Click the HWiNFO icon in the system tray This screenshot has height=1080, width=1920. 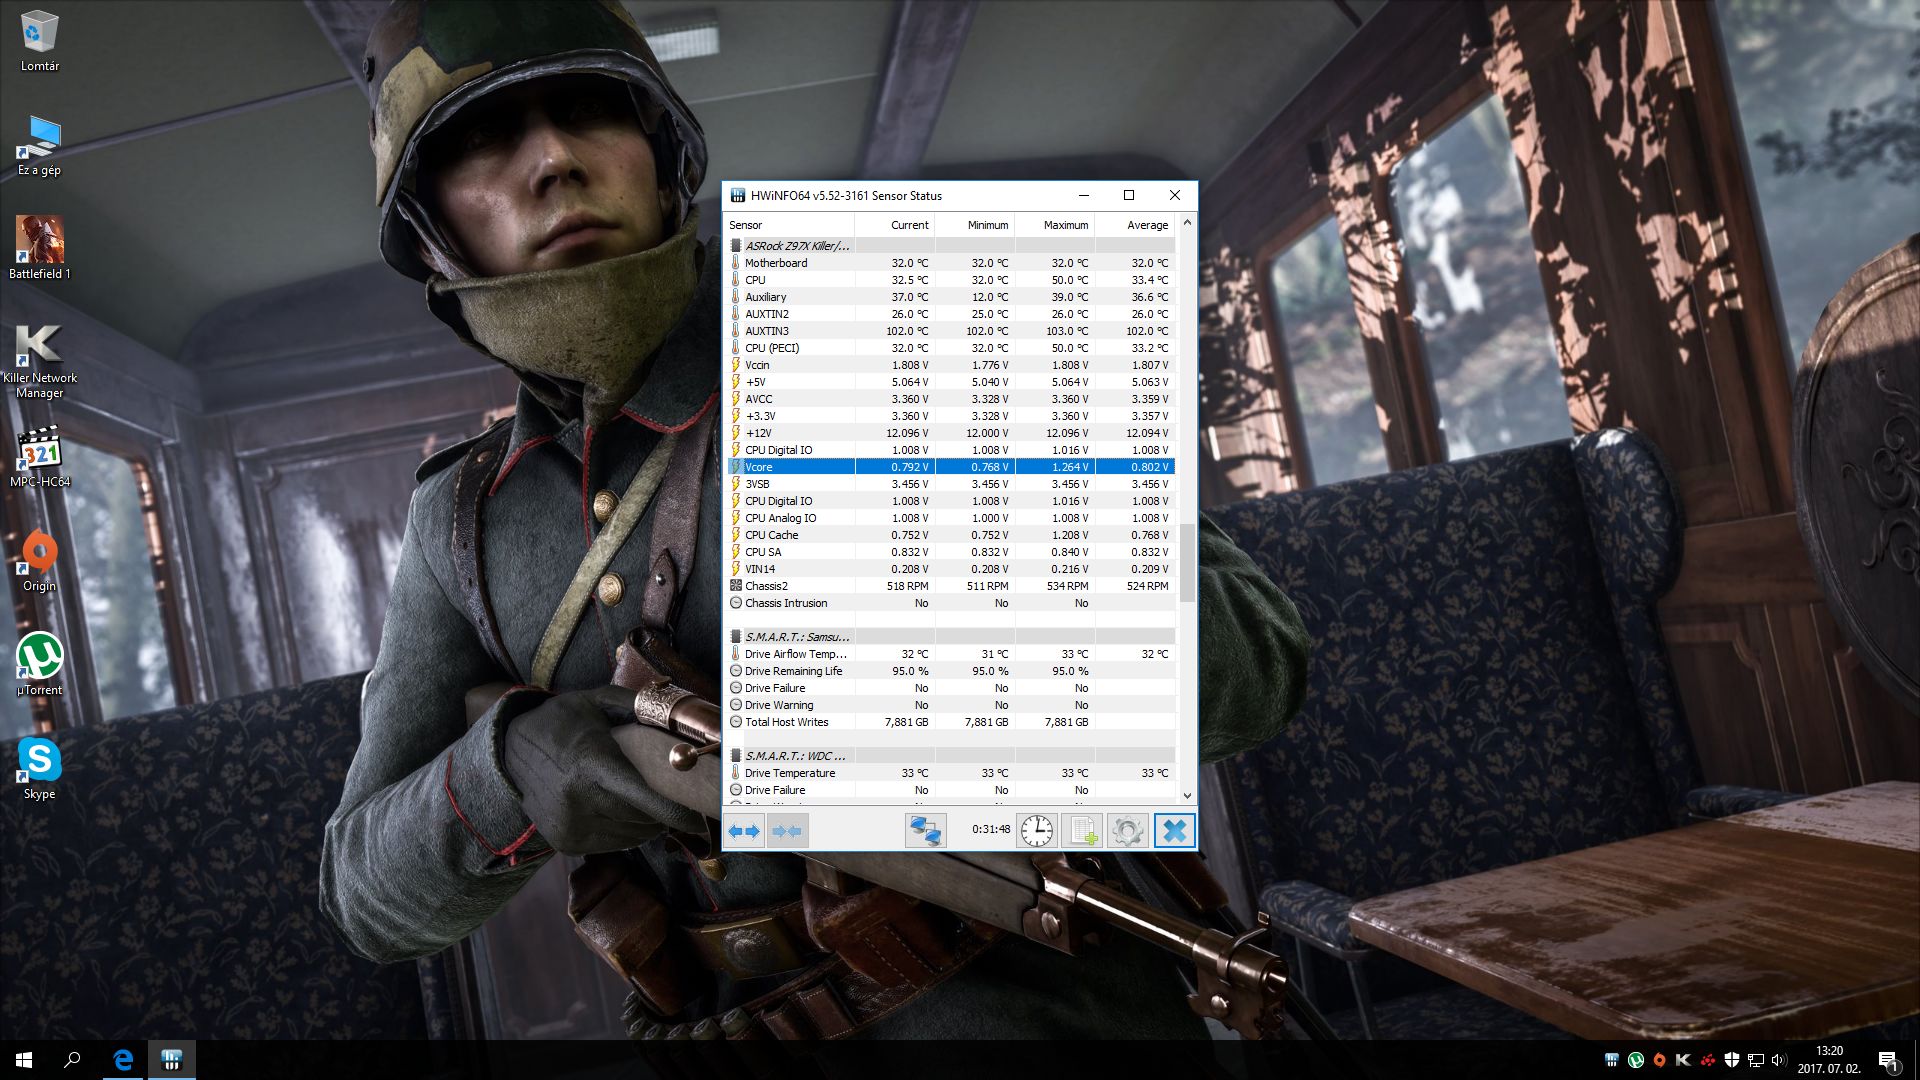pos(1612,1060)
